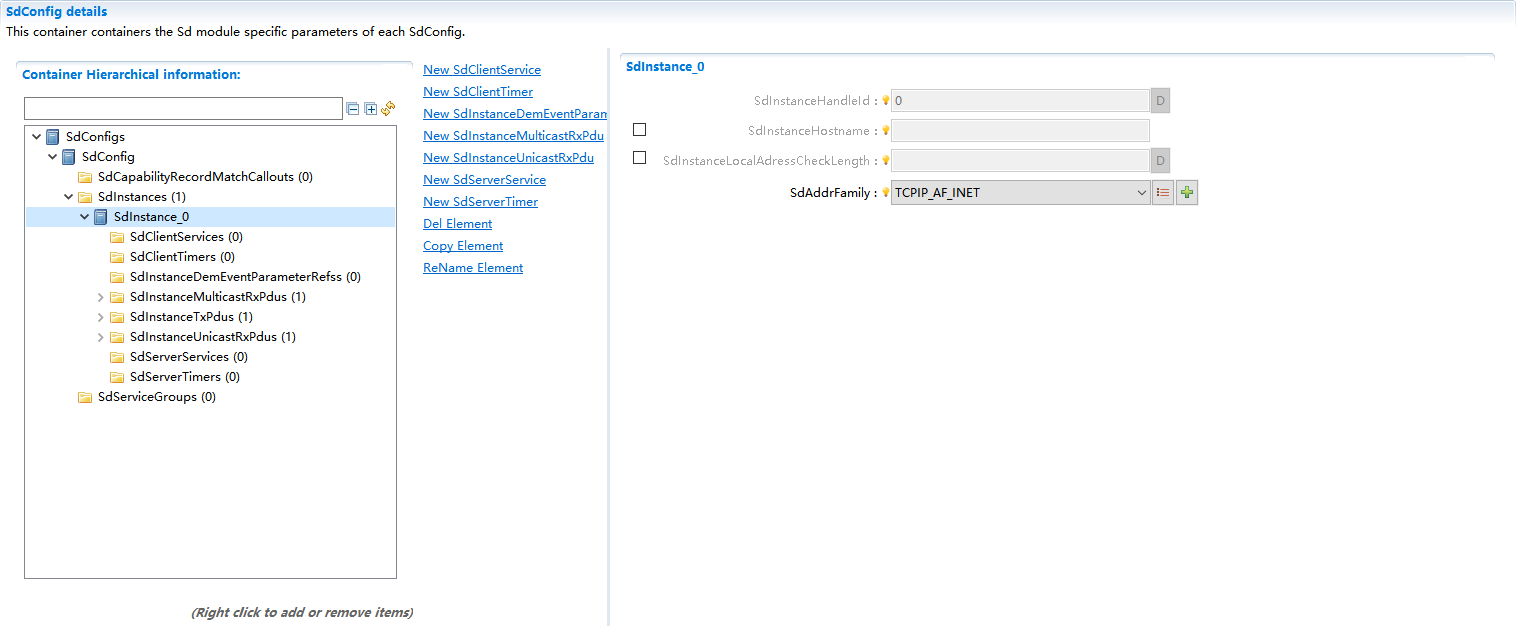
Task: Select the SdServiceGroups tree item
Action: click(x=157, y=396)
